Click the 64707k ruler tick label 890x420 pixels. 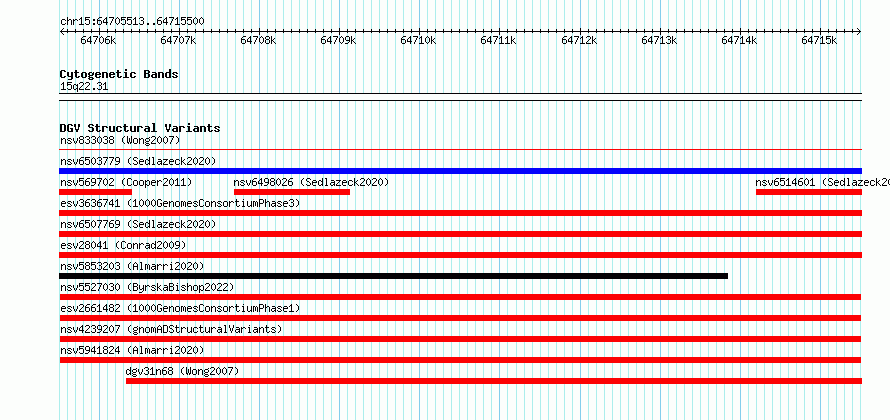tap(178, 41)
